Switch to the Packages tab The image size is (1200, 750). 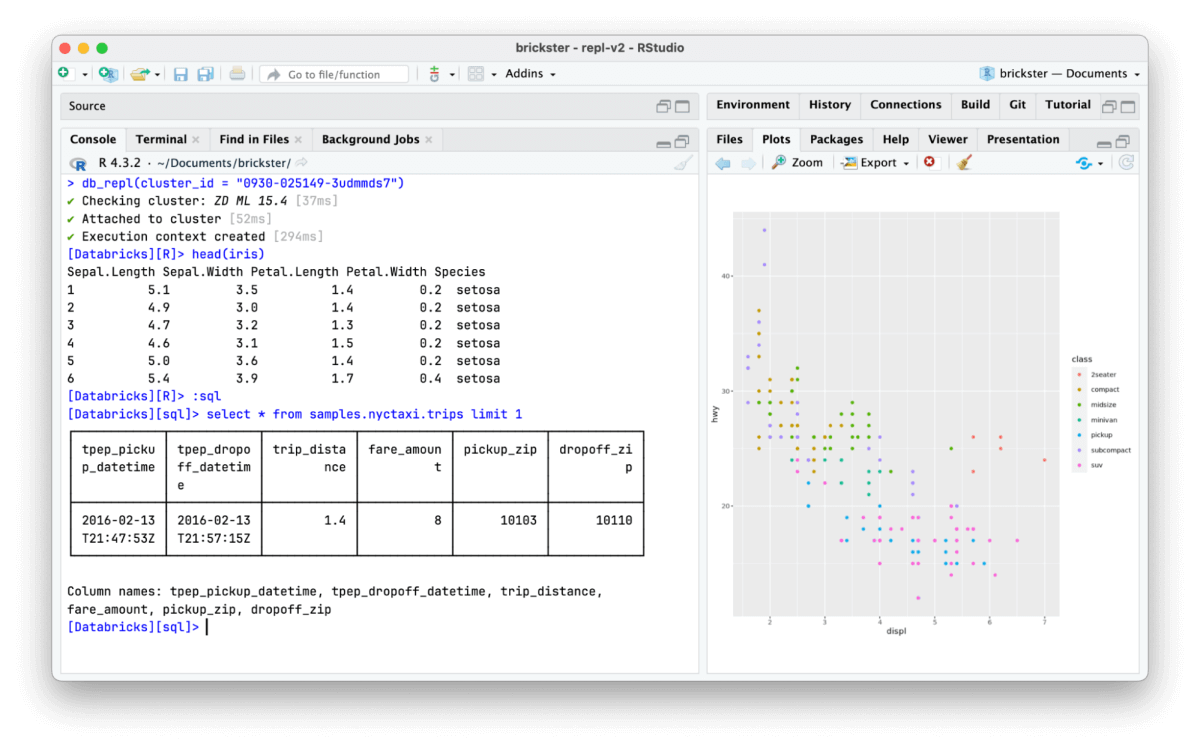(x=836, y=139)
